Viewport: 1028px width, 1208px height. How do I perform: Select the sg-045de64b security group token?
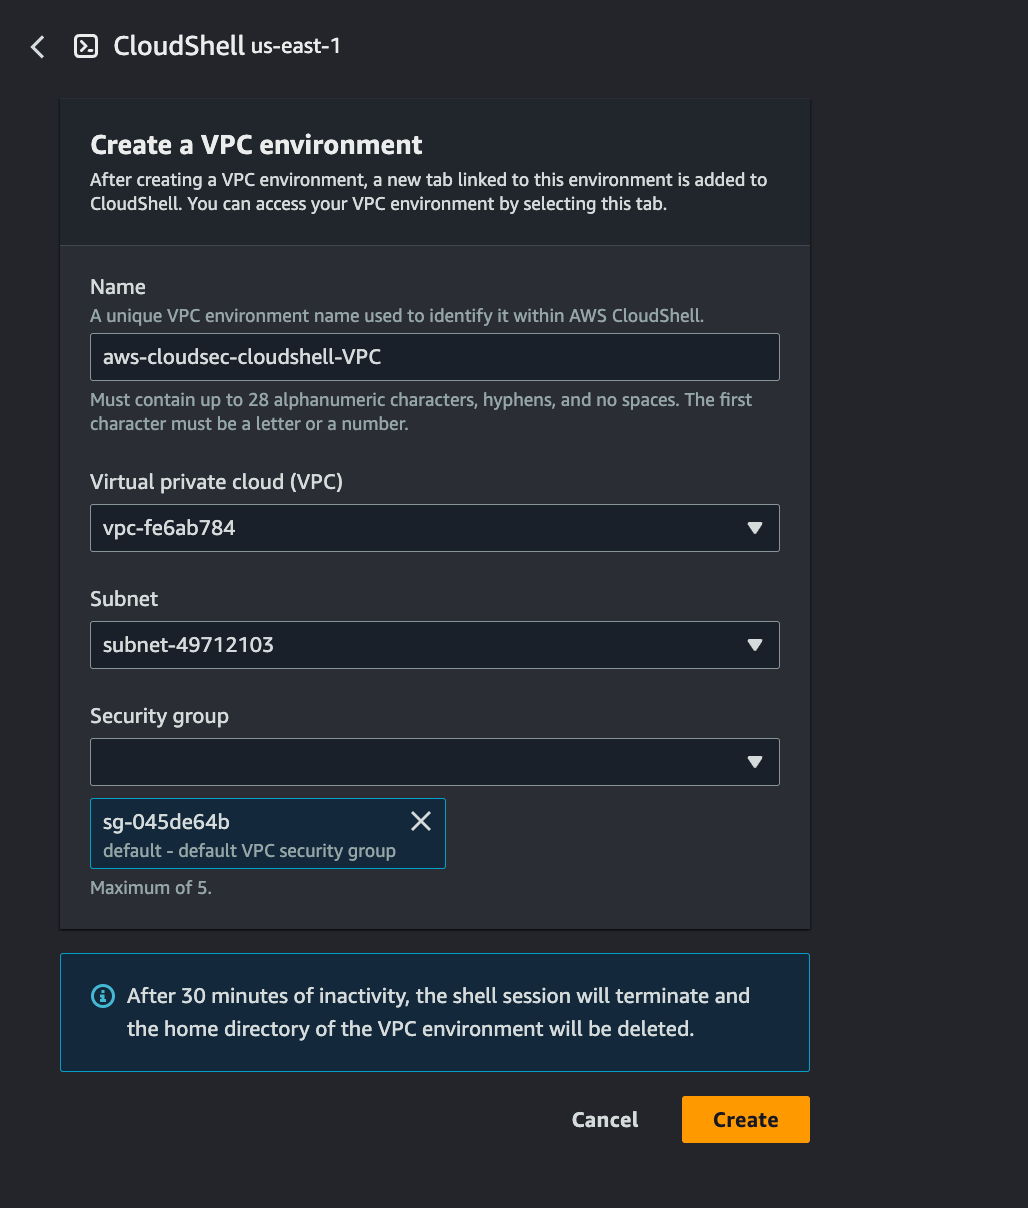pos(268,833)
